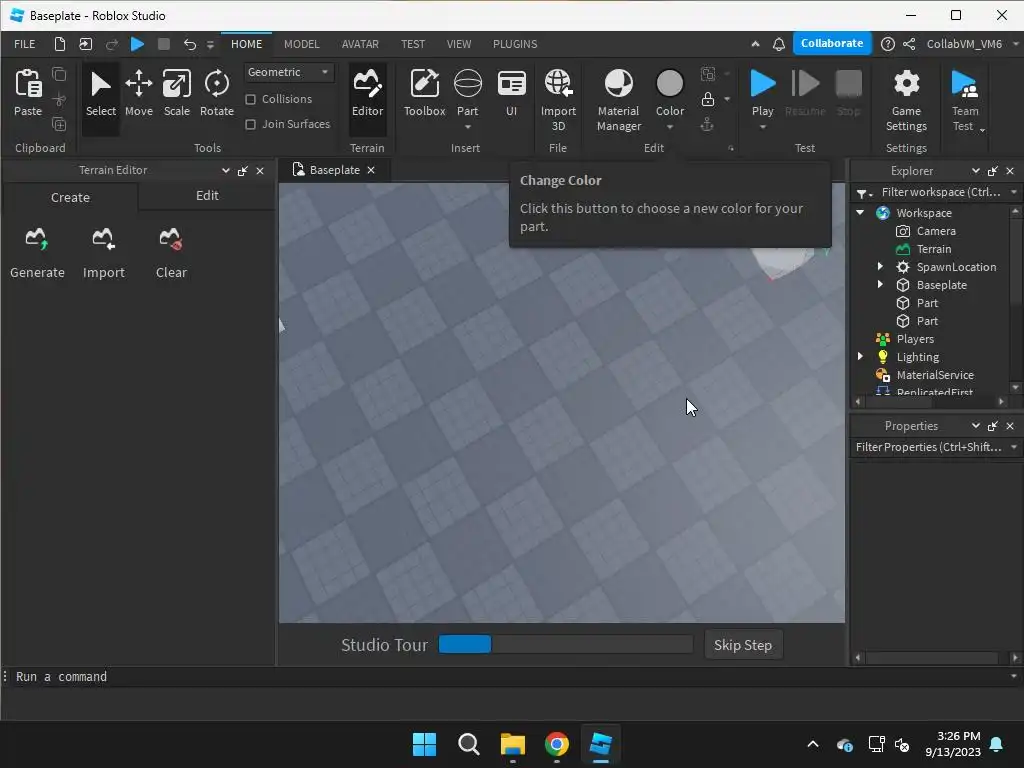Click the Skip Step button

point(743,645)
